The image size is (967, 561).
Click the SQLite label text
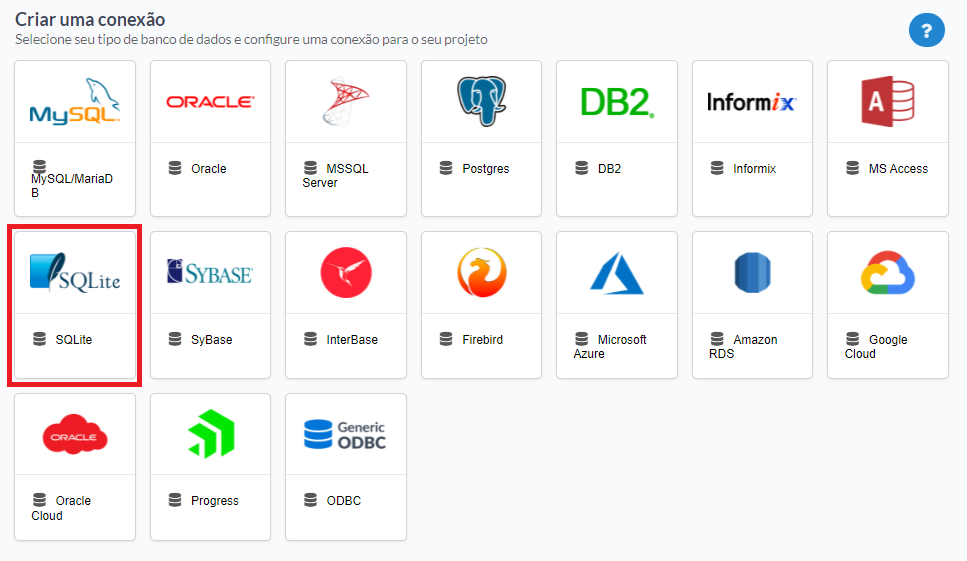pyautogui.click(x=73, y=339)
